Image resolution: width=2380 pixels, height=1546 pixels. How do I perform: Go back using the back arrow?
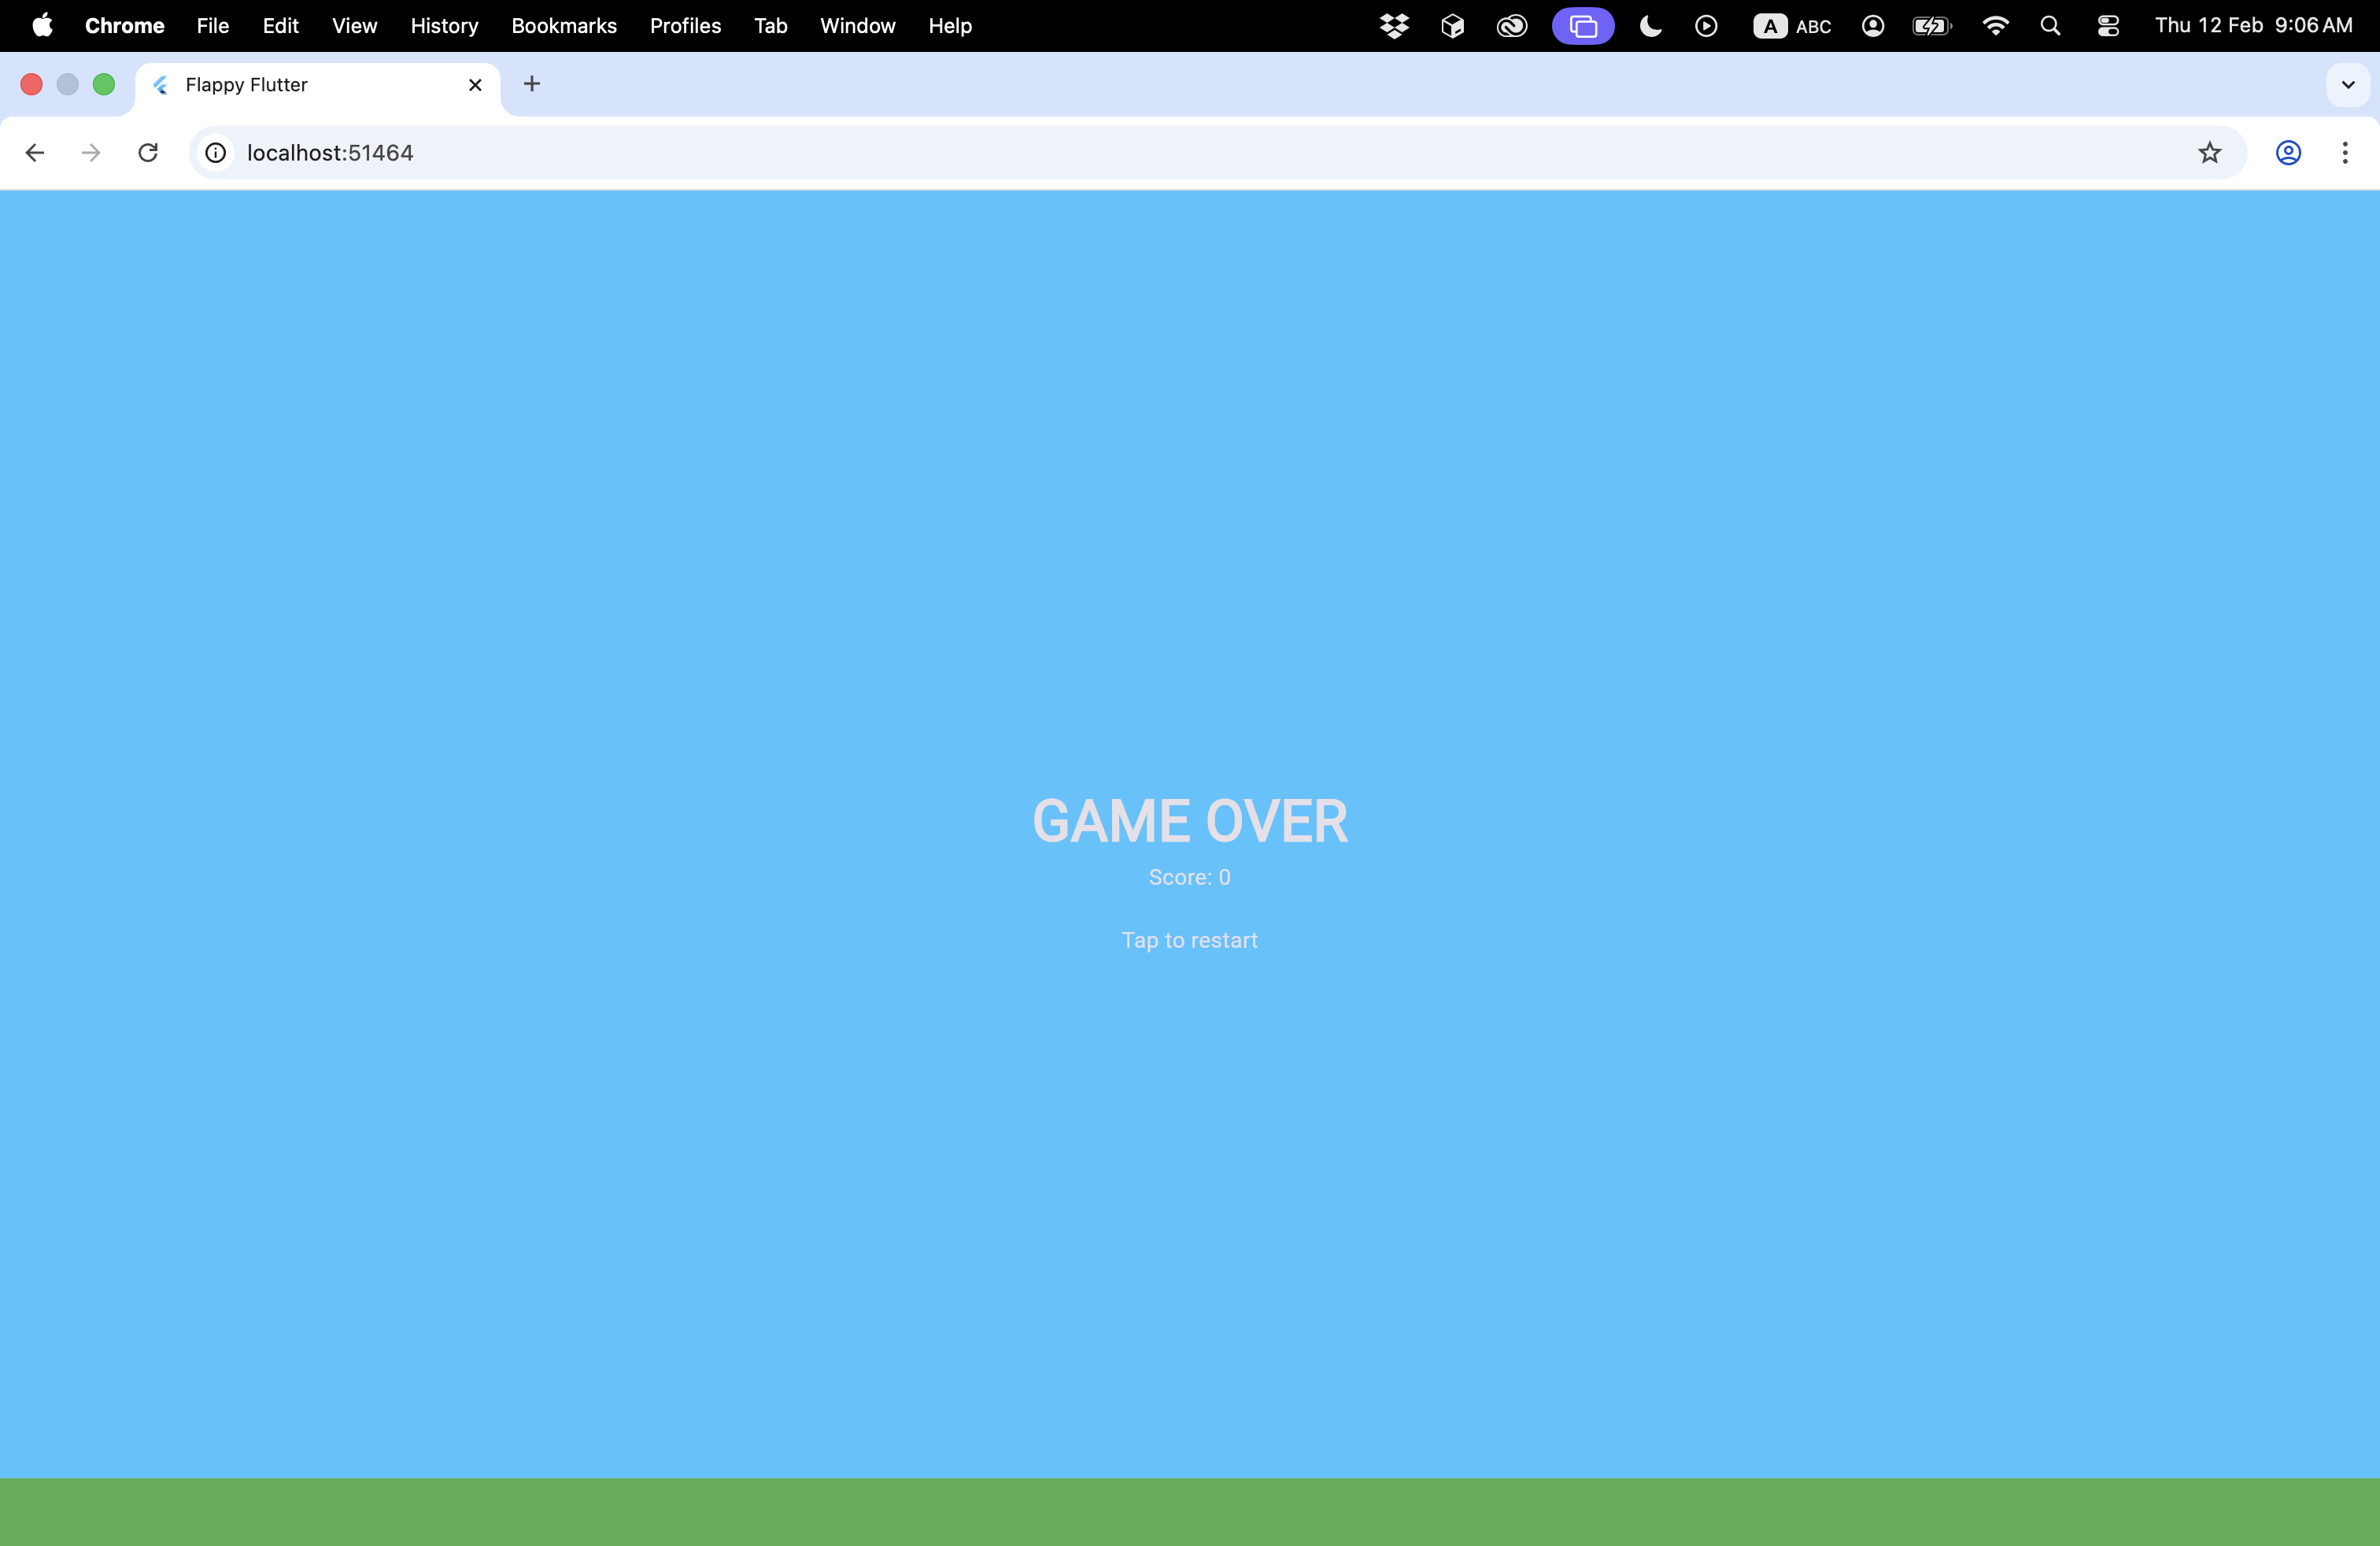(x=35, y=152)
